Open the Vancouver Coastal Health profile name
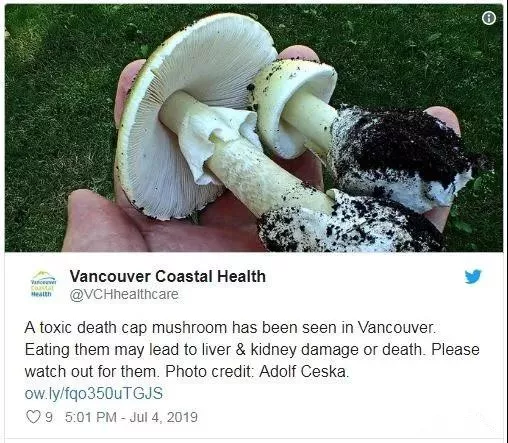The height and width of the screenshot is (443, 508). pyautogui.click(x=167, y=276)
